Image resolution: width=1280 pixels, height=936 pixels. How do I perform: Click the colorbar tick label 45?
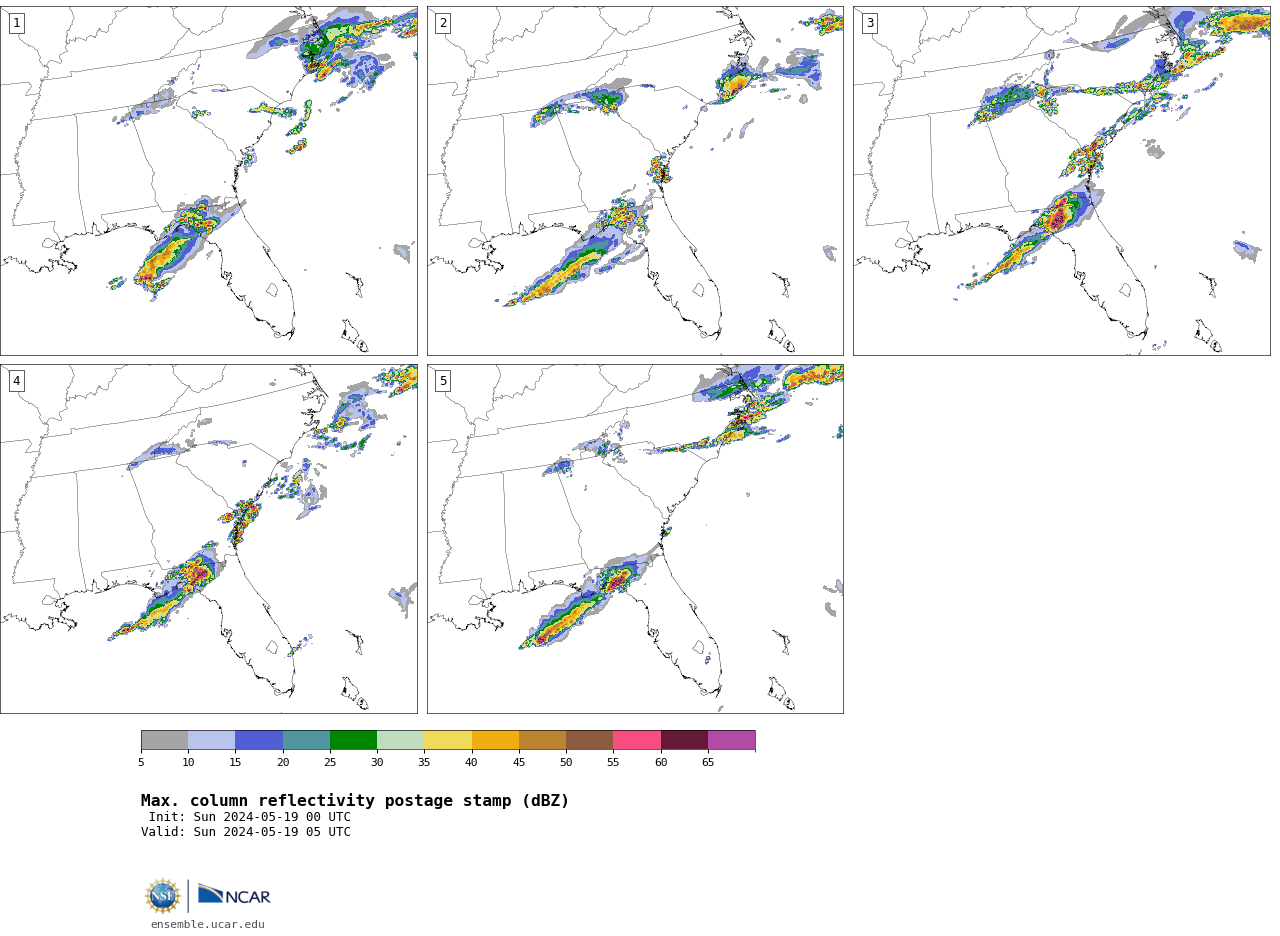pyautogui.click(x=519, y=763)
